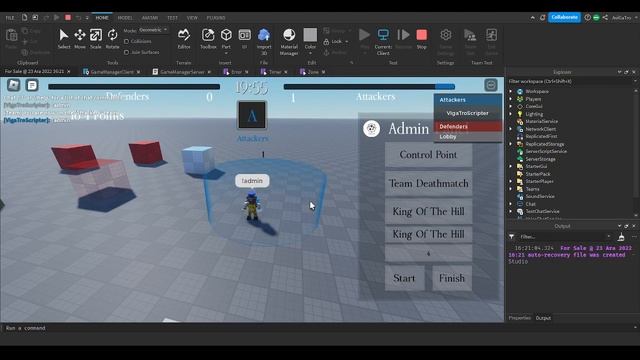Switch to the Properties bottom tab
This screenshot has height=360, width=640.
click(x=519, y=318)
